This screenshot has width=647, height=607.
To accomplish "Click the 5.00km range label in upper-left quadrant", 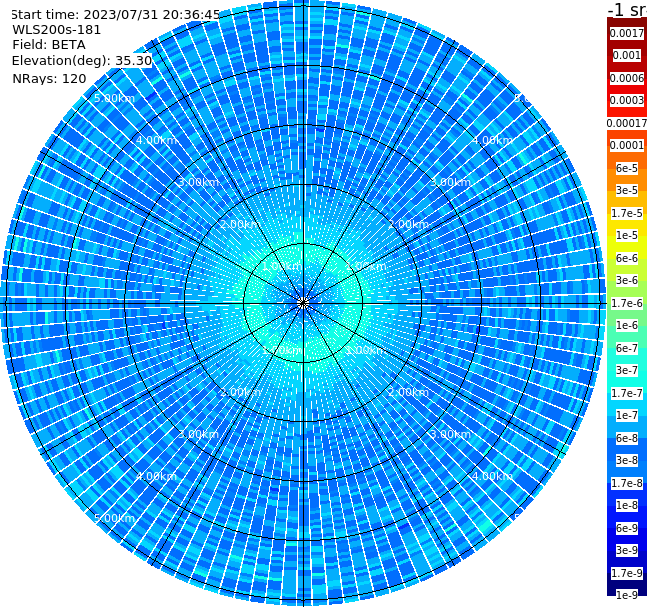I will tap(114, 98).
